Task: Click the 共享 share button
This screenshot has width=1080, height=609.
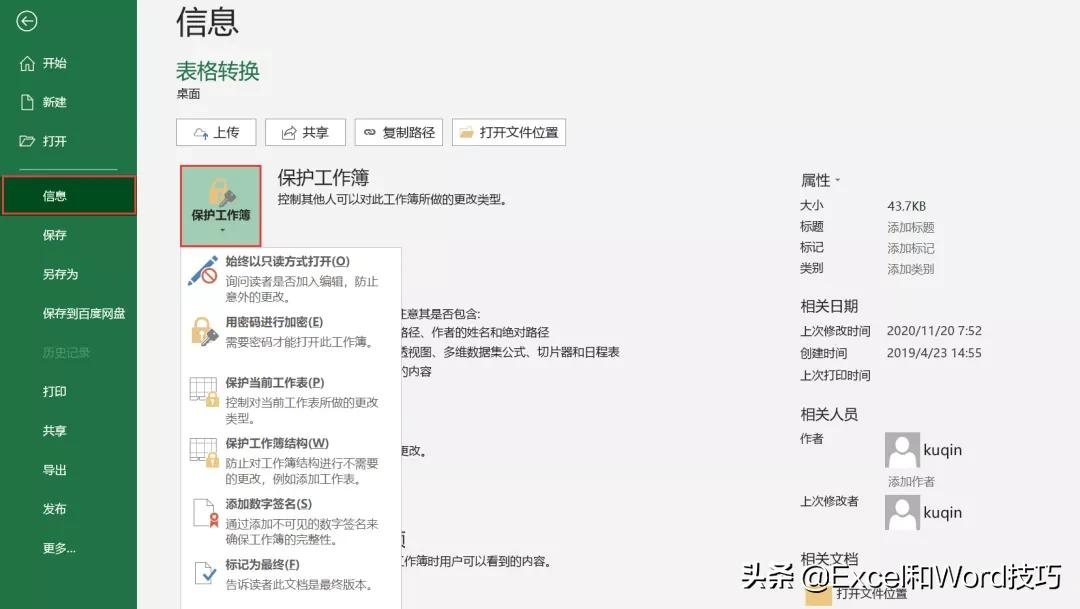Action: click(x=305, y=131)
